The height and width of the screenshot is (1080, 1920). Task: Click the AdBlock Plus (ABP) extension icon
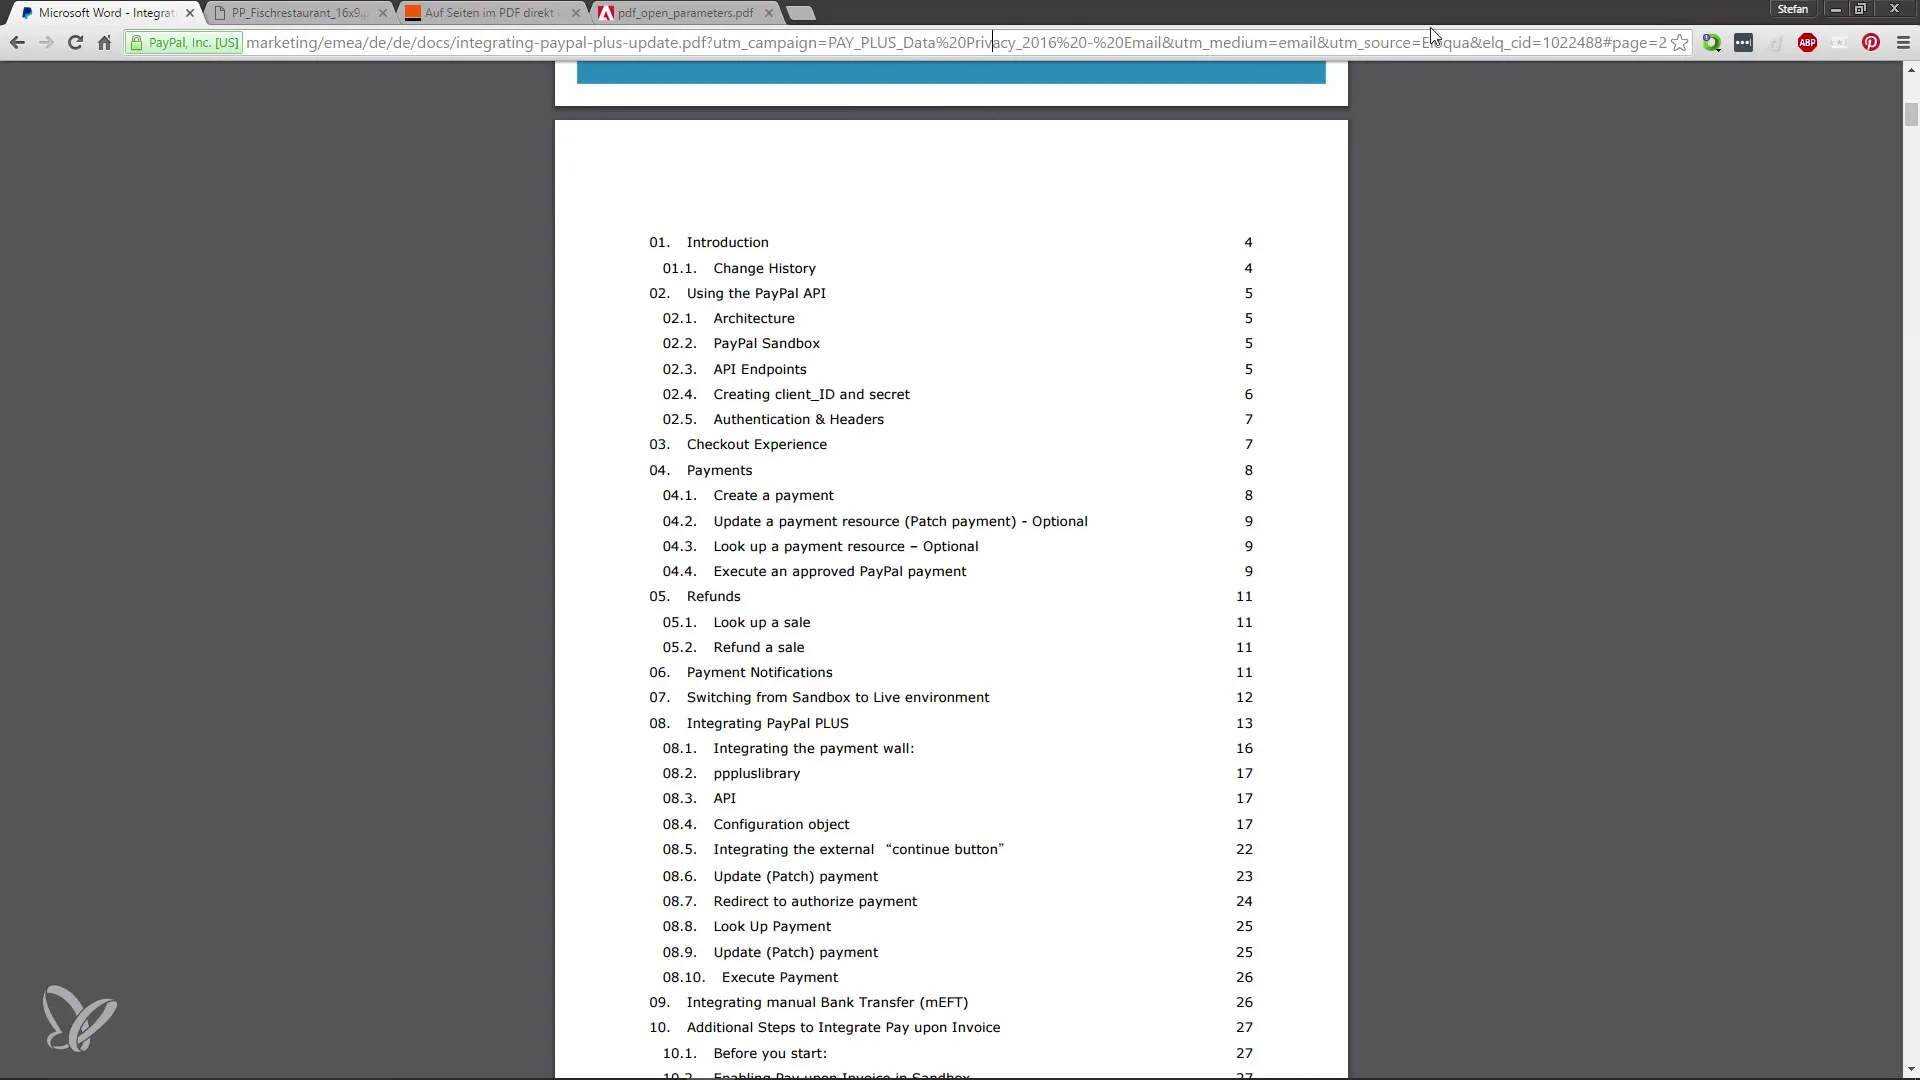pos(1808,42)
